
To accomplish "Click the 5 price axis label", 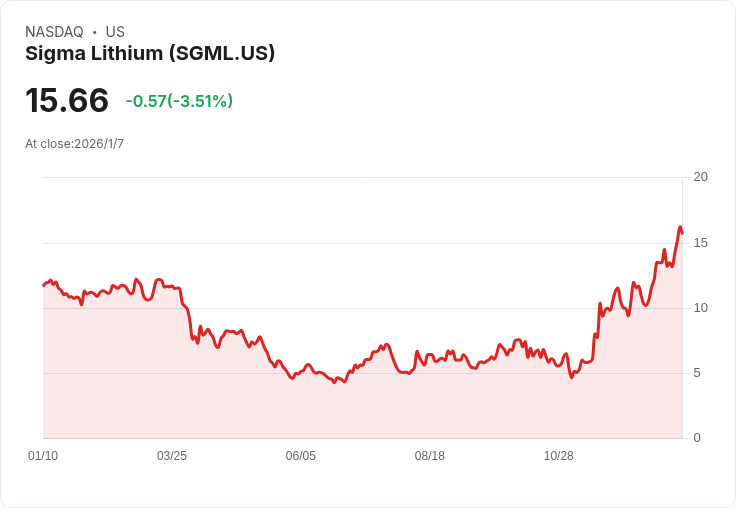I will point(697,373).
